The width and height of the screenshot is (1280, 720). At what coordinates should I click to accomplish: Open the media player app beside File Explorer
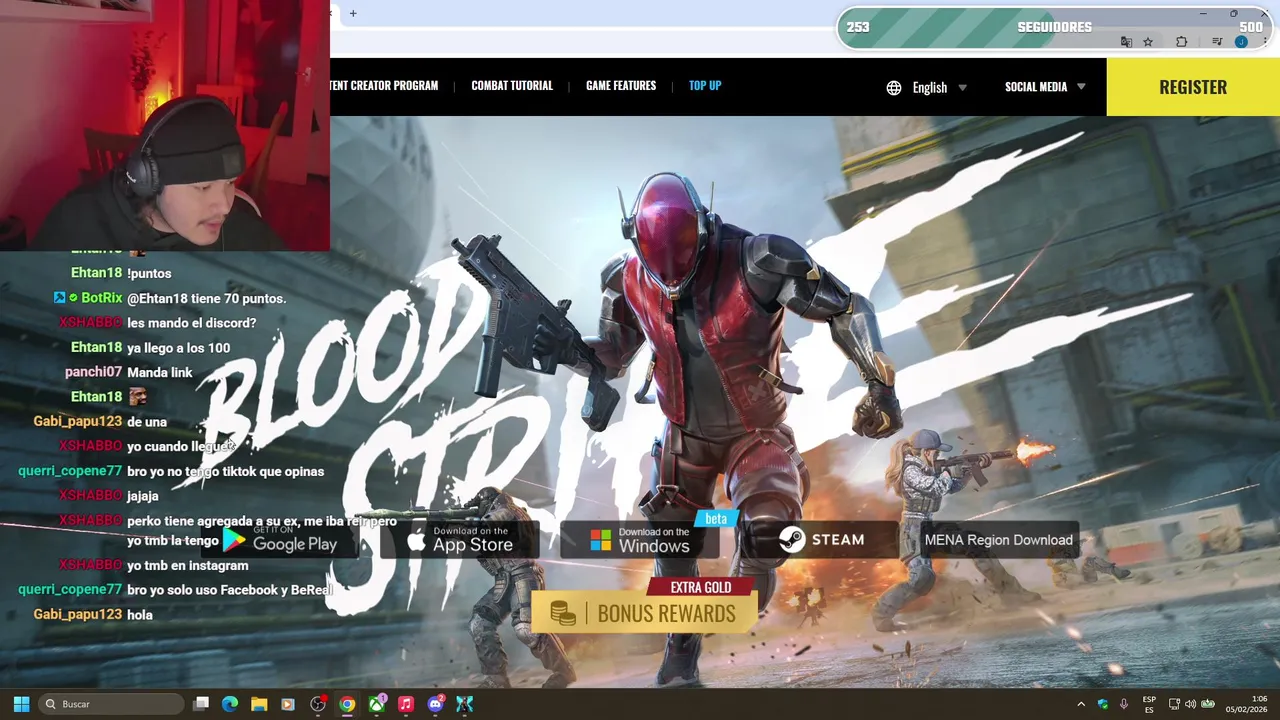tap(288, 704)
